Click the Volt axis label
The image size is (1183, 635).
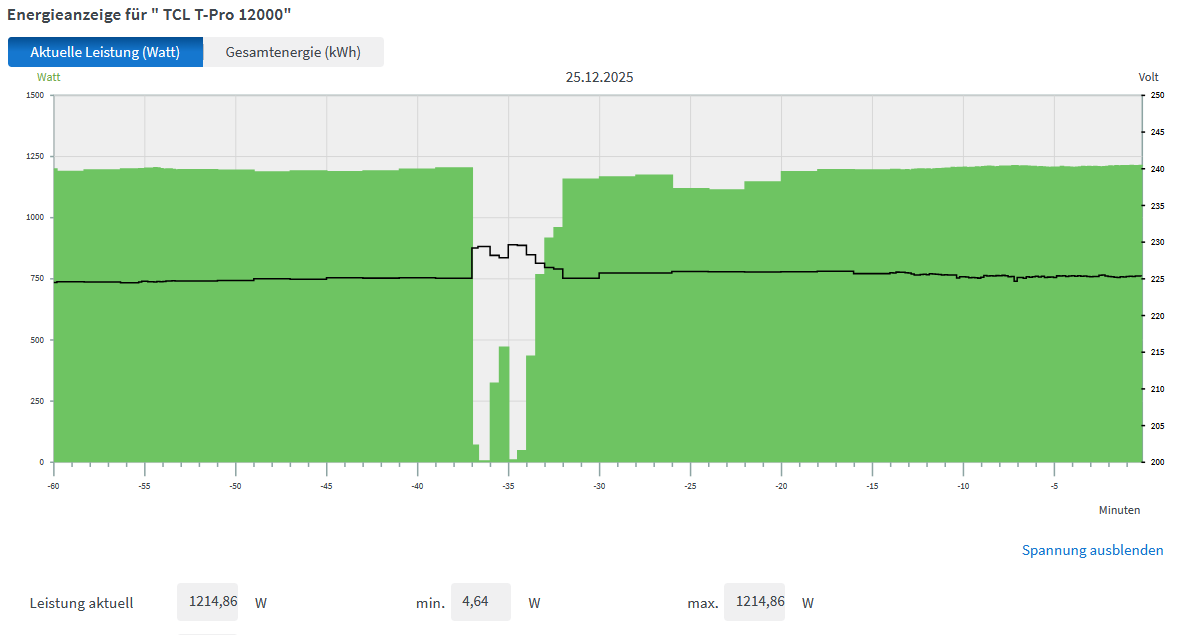[1148, 77]
